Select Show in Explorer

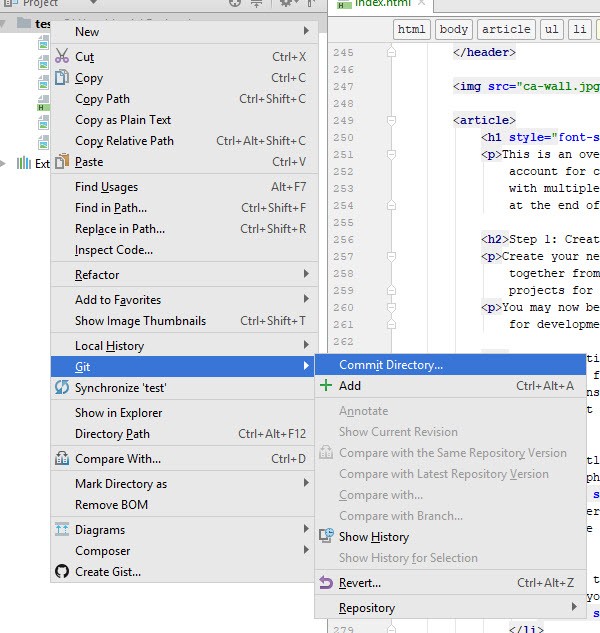coord(118,413)
